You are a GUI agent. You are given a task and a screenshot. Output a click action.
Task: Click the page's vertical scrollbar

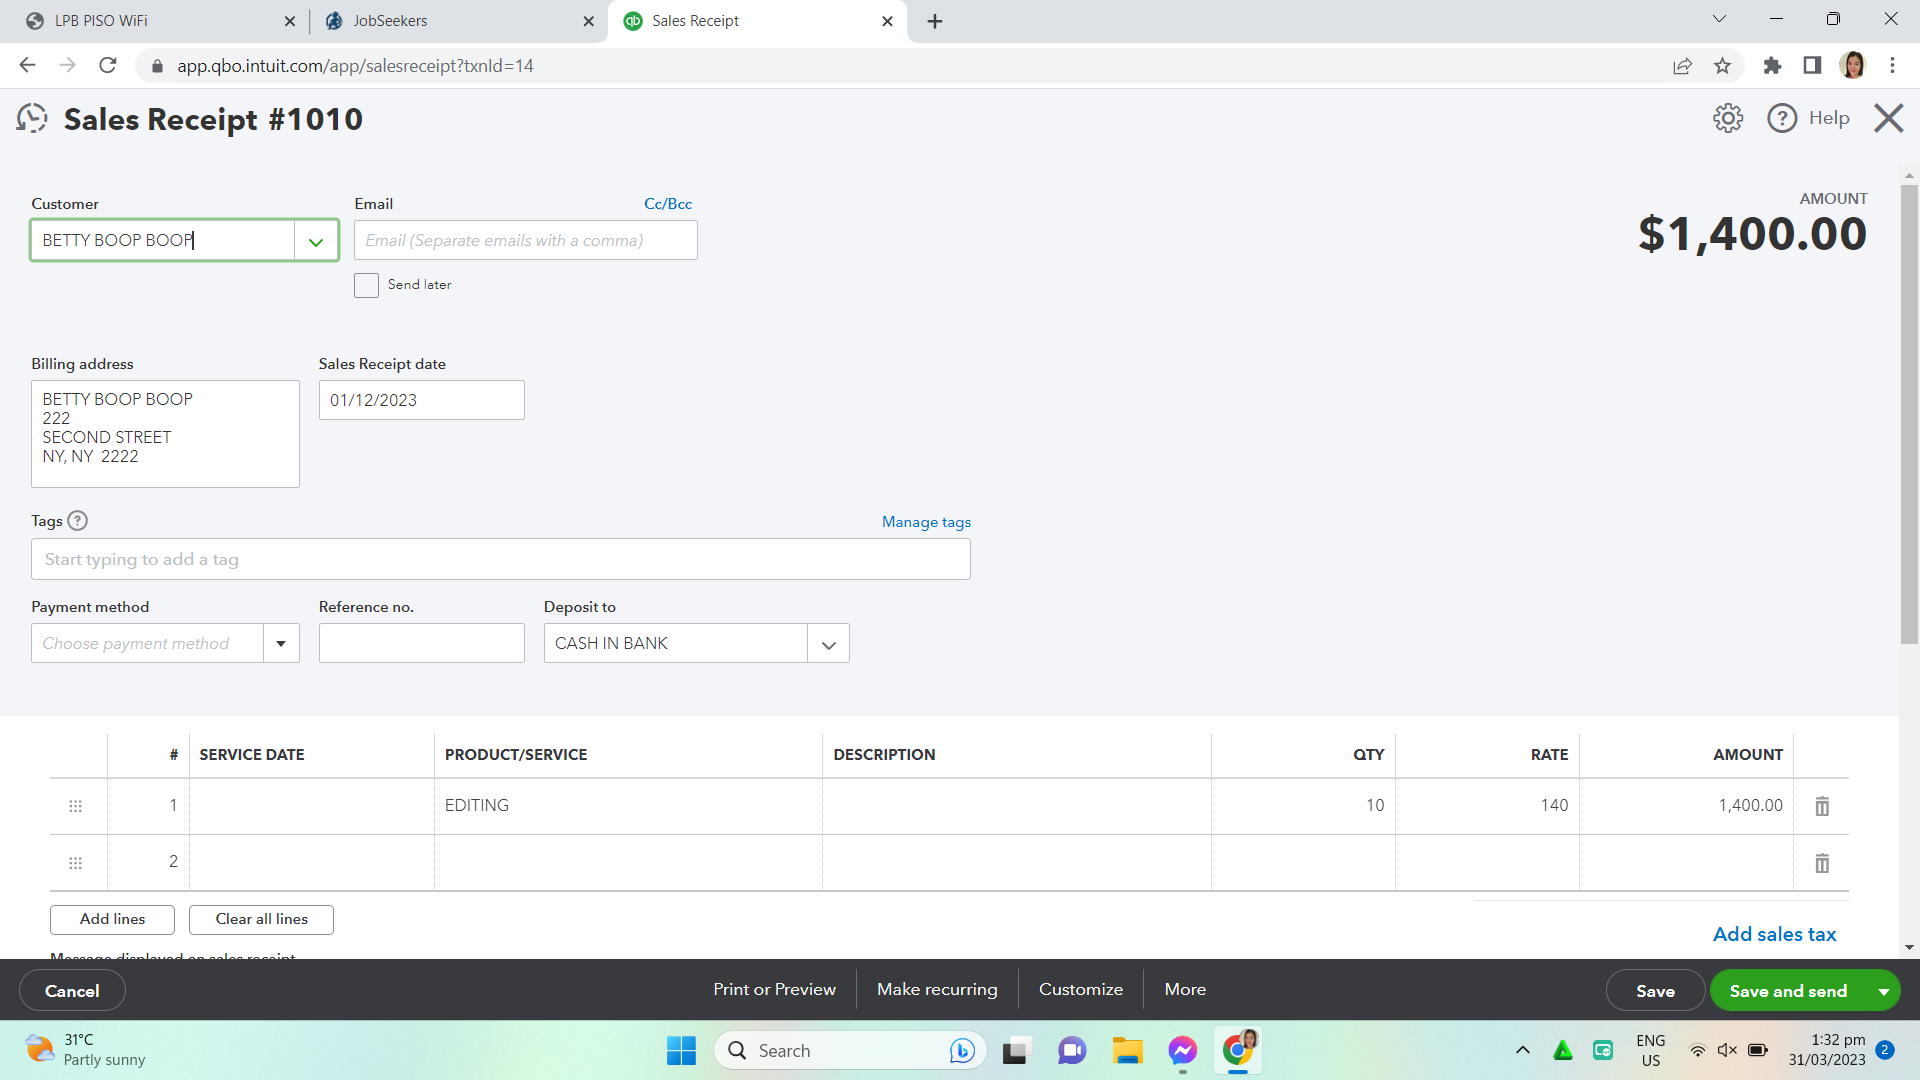point(1909,415)
